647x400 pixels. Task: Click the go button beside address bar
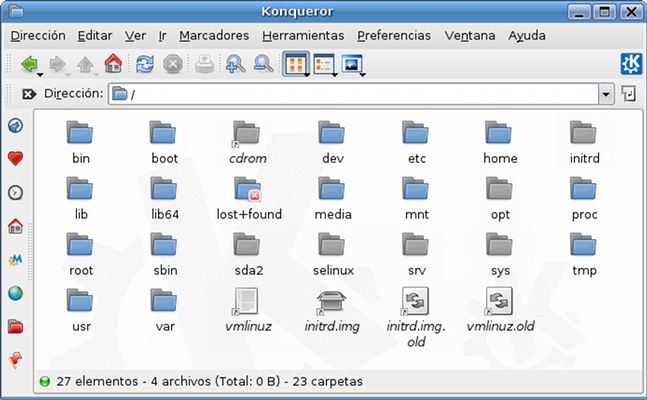point(628,94)
